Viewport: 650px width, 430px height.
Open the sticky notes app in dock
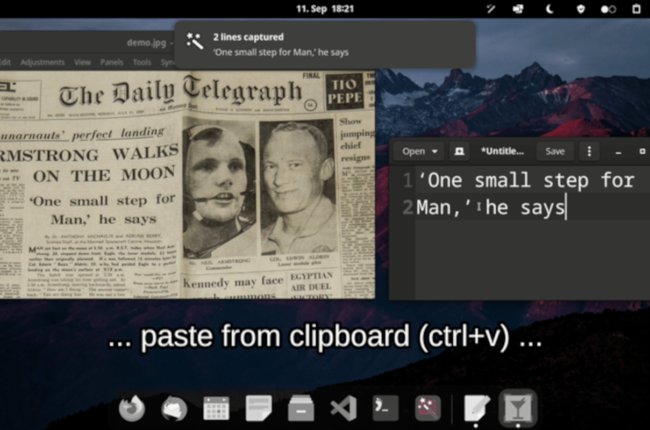(x=259, y=408)
